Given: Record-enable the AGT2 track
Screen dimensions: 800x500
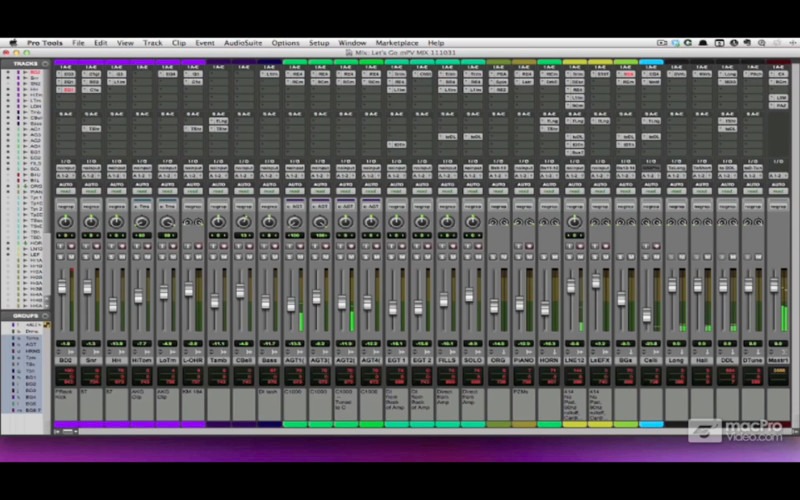Looking at the screenshot, I should coord(352,246).
